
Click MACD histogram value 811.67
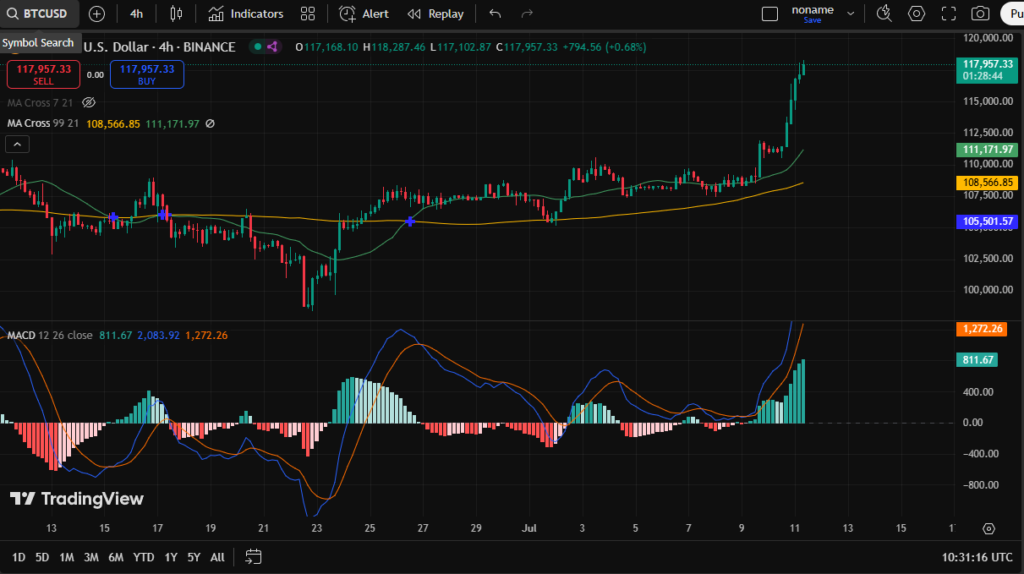click(x=116, y=335)
